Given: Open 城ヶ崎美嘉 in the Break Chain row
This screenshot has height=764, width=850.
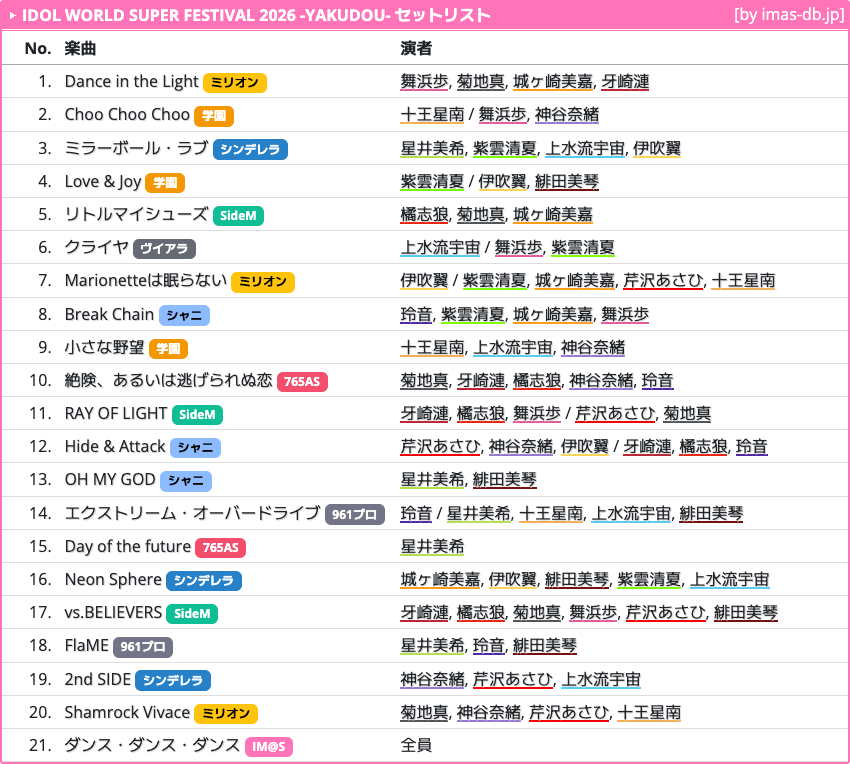Looking at the screenshot, I should pyautogui.click(x=553, y=314).
